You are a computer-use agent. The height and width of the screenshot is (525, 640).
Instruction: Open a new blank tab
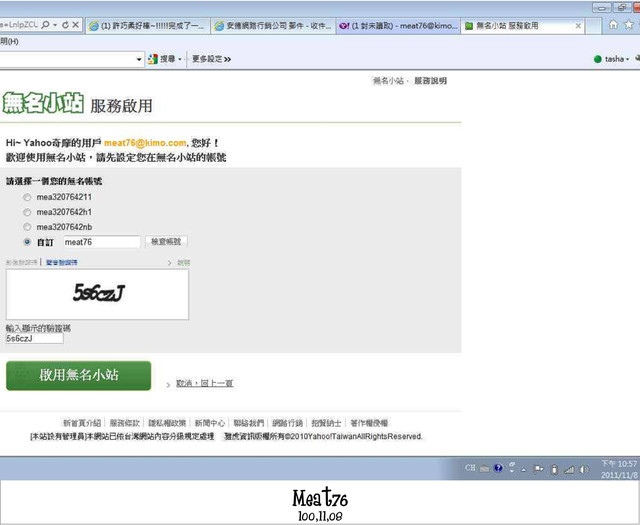(593, 26)
